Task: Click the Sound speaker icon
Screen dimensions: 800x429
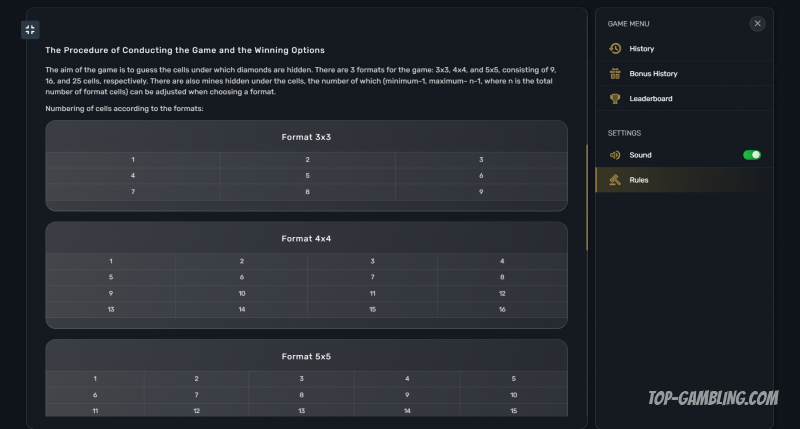Action: pyautogui.click(x=615, y=155)
